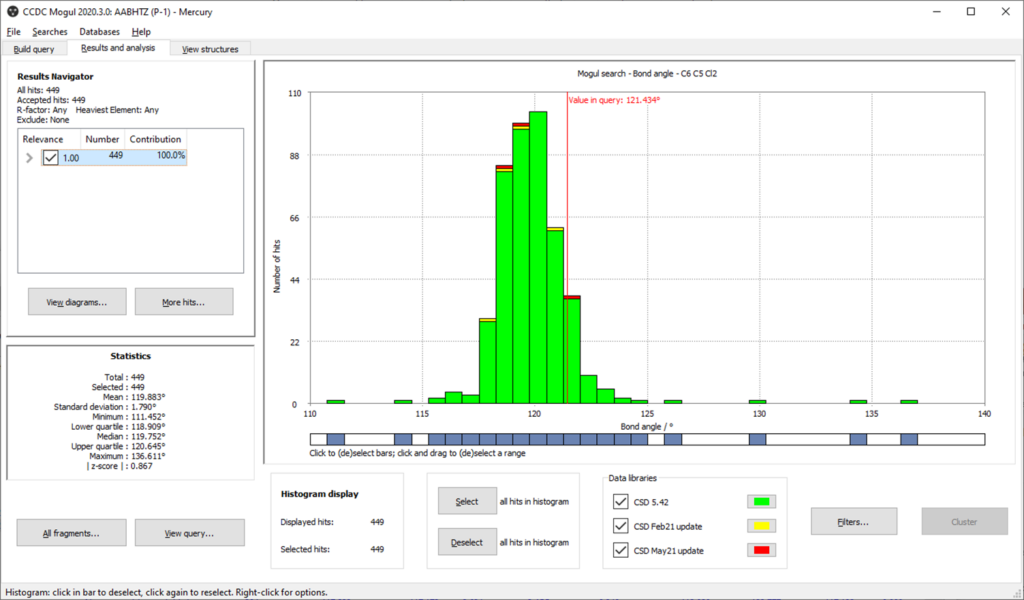Uncheck the relevance 1.00 row checkbox
1024x600 pixels.
pos(50,157)
